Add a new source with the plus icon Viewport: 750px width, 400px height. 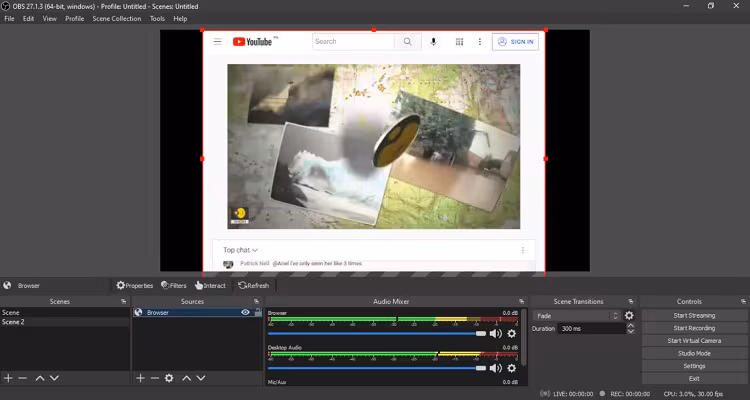click(x=140, y=378)
